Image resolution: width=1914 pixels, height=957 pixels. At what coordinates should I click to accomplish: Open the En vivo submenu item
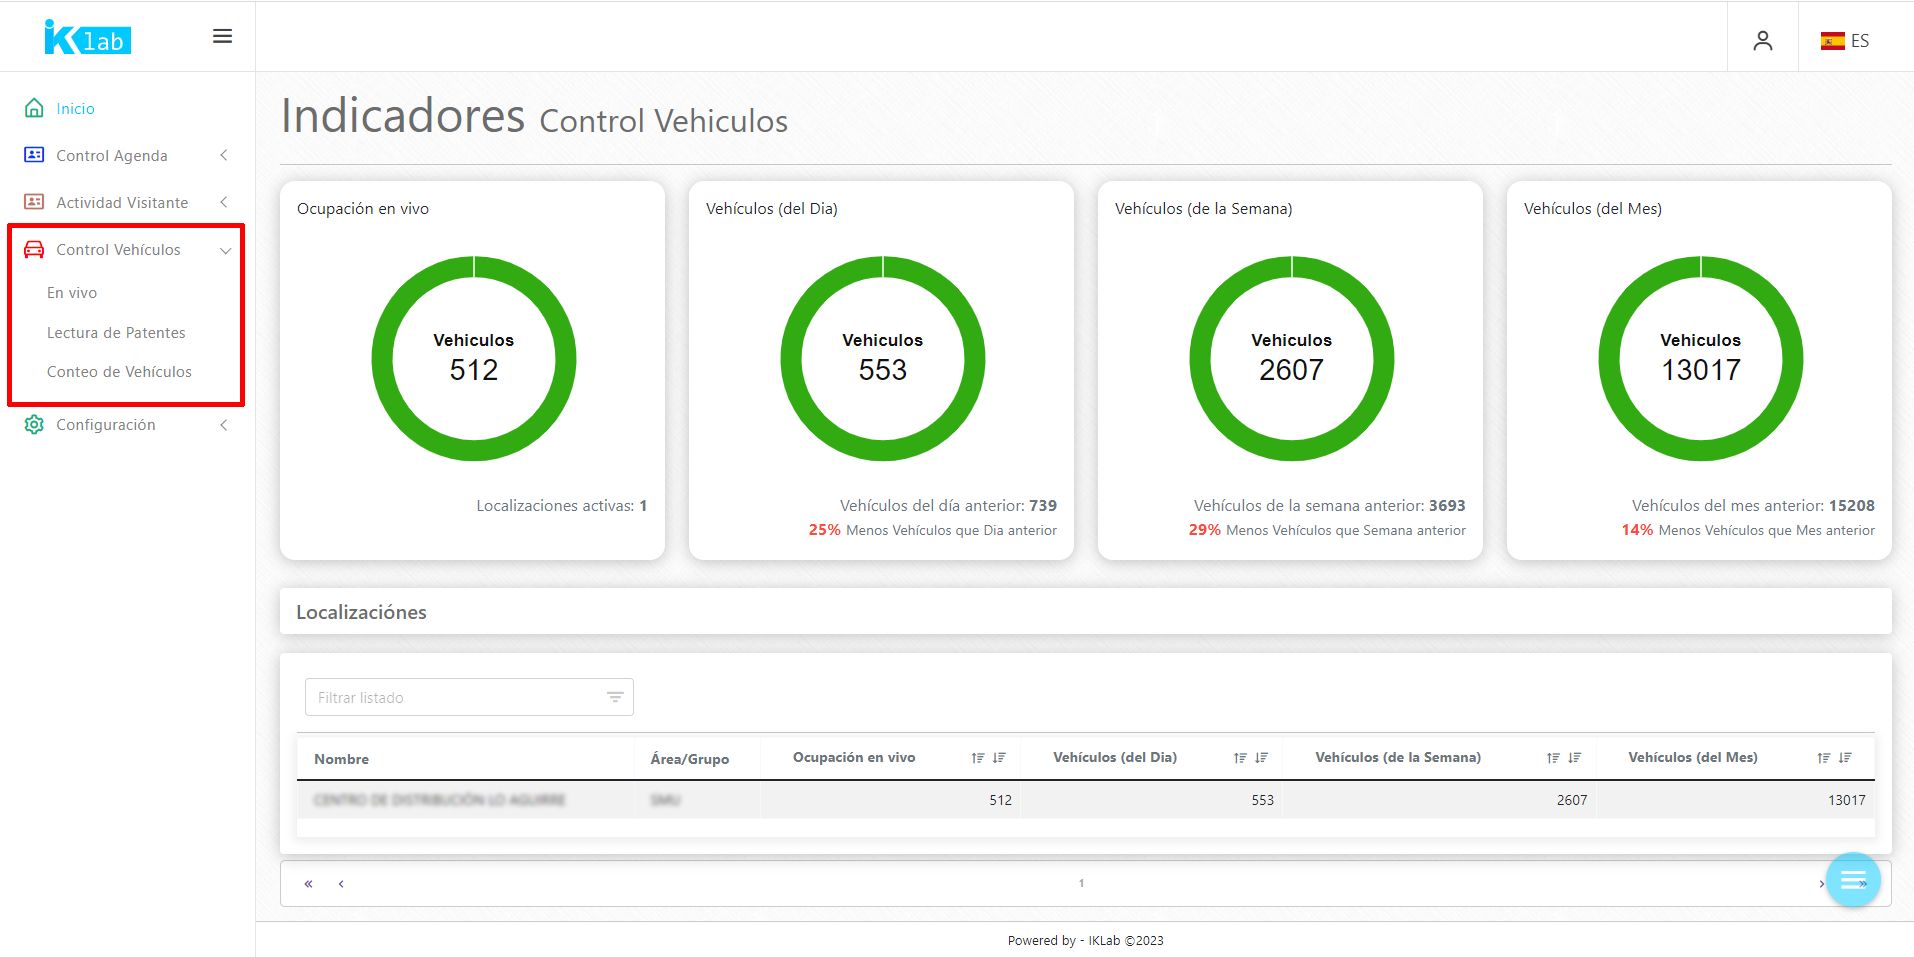point(72,293)
